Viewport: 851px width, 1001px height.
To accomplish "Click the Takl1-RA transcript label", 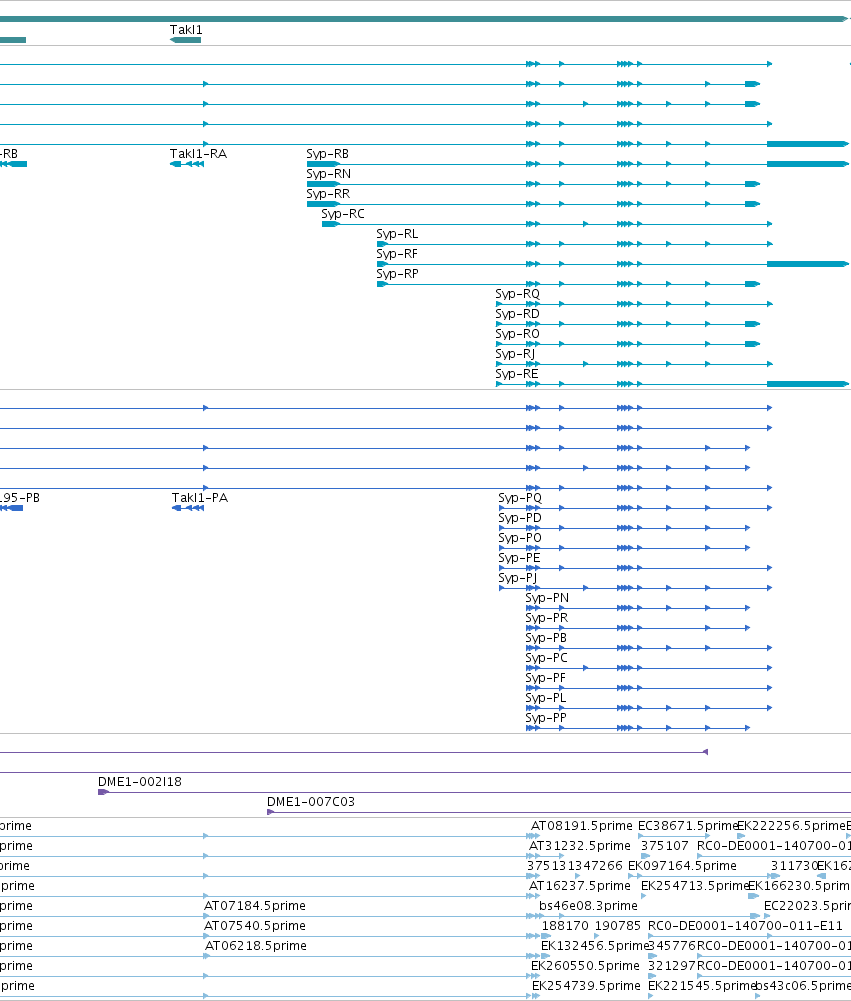I will [198, 153].
